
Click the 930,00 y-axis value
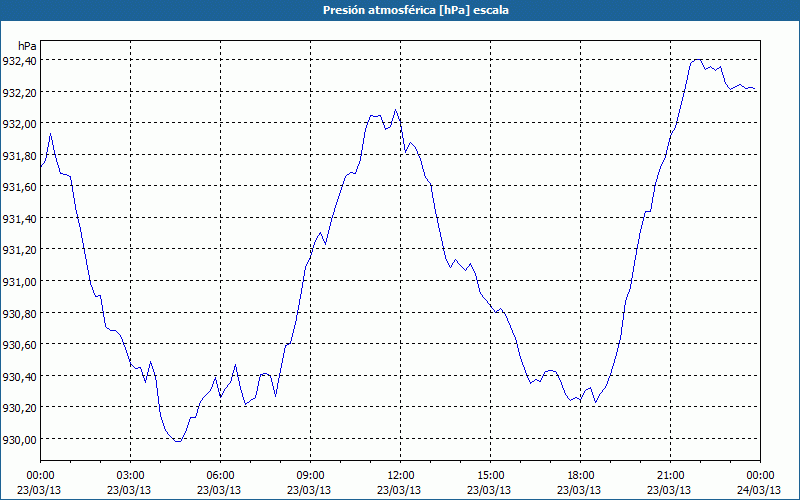point(19,439)
